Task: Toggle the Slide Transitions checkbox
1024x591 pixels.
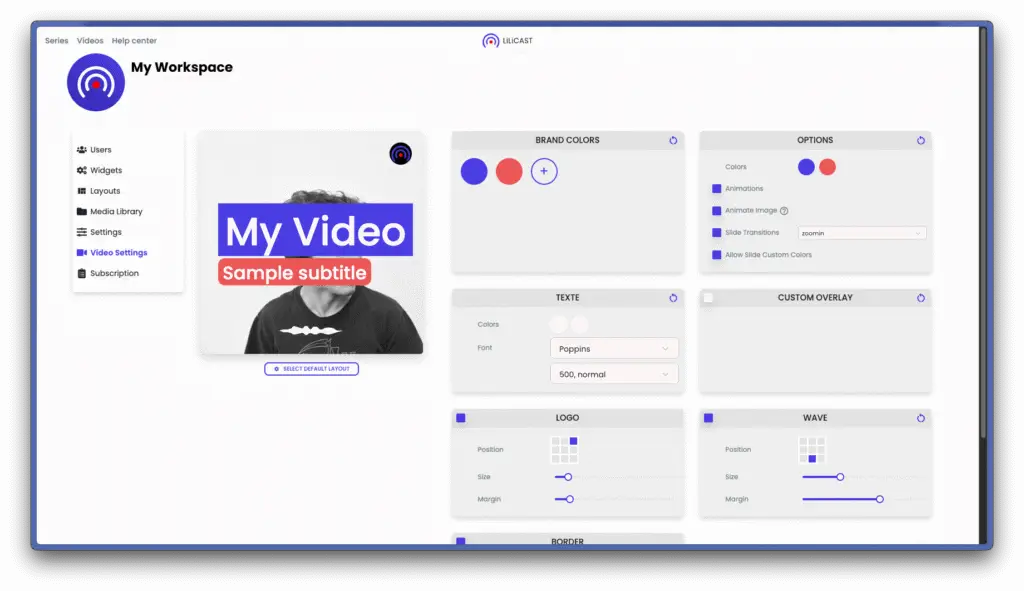Action: coord(716,232)
